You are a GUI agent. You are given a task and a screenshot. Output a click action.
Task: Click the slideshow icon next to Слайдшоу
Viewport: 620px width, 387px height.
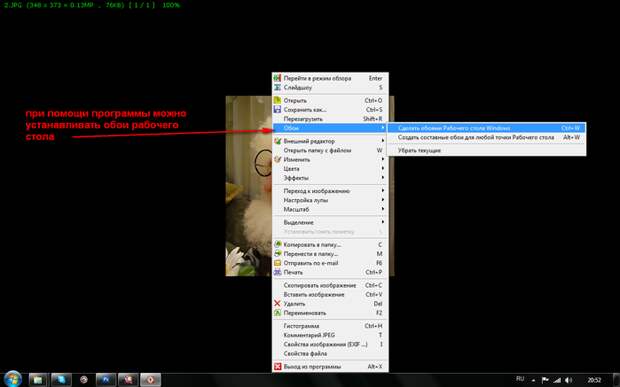[278, 87]
